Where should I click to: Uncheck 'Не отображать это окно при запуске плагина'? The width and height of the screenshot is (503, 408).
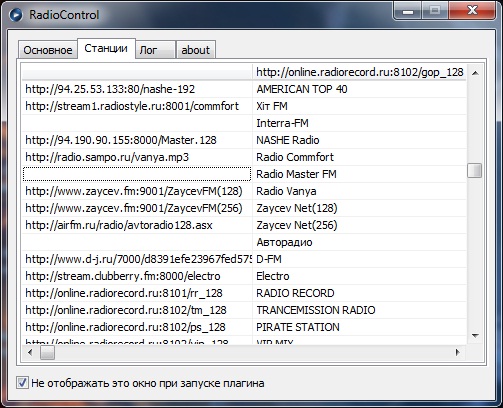(x=22, y=383)
